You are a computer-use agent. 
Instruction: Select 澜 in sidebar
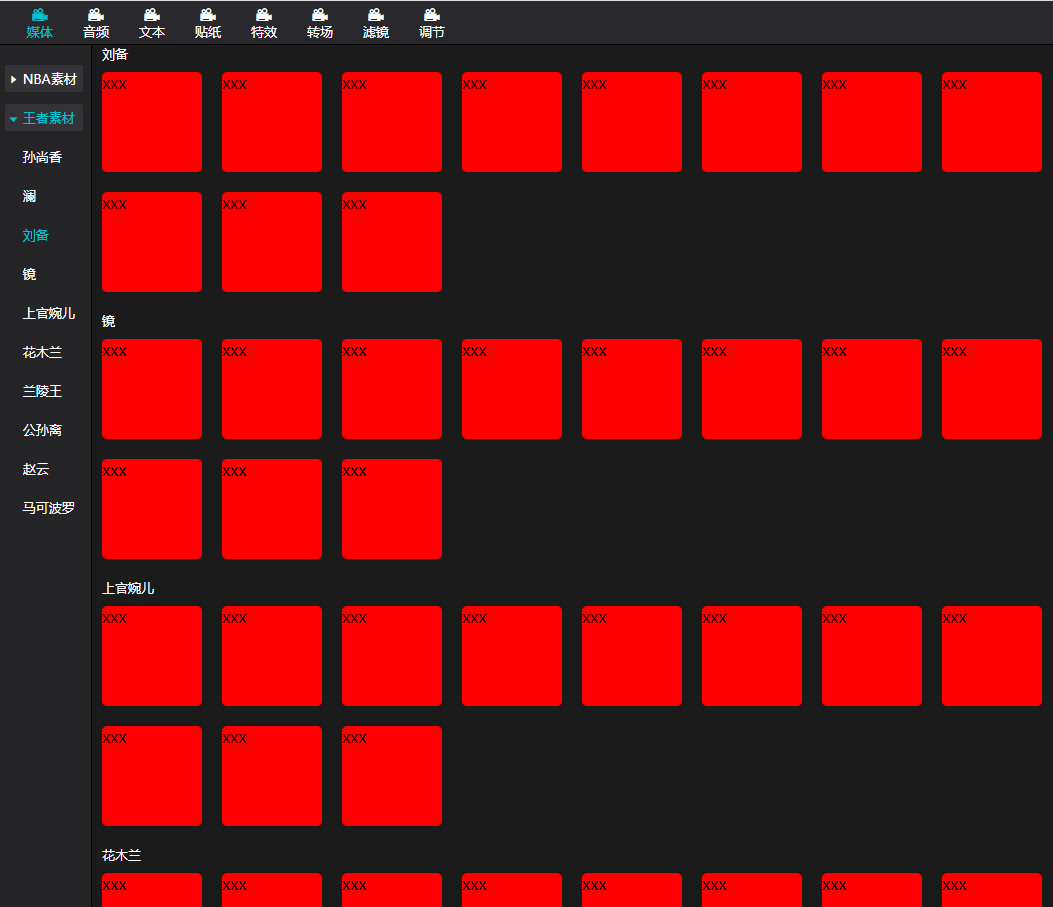[29, 196]
